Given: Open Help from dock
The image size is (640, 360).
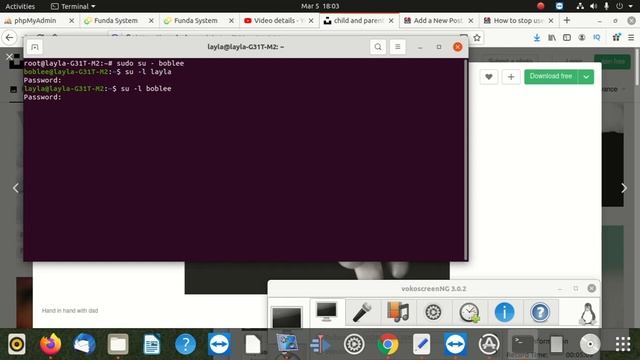Looking at the screenshot, I should tap(185, 344).
